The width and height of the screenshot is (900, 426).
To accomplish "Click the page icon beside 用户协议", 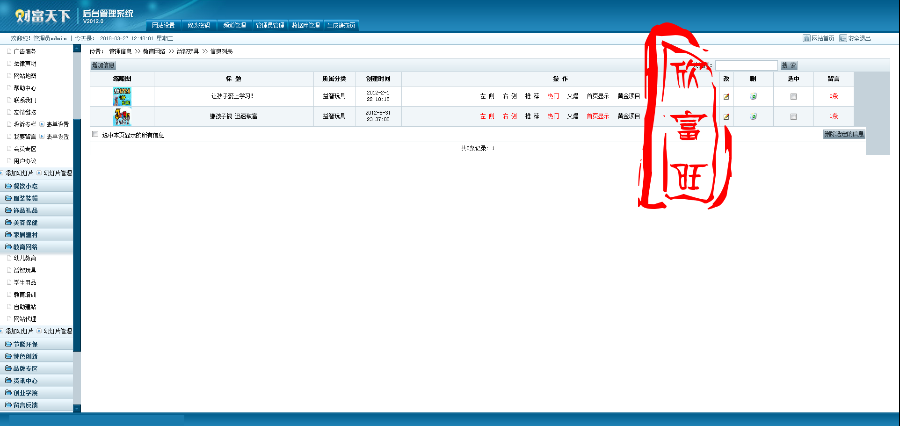I will tap(9, 161).
